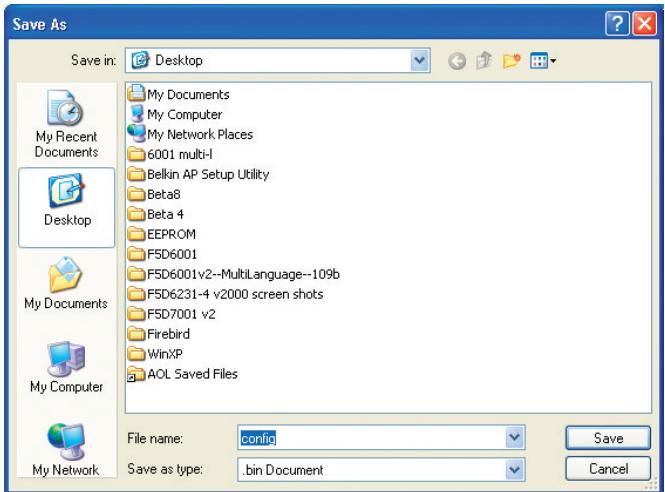
Task: Select the Firebird folder icon
Action: pos(137,333)
